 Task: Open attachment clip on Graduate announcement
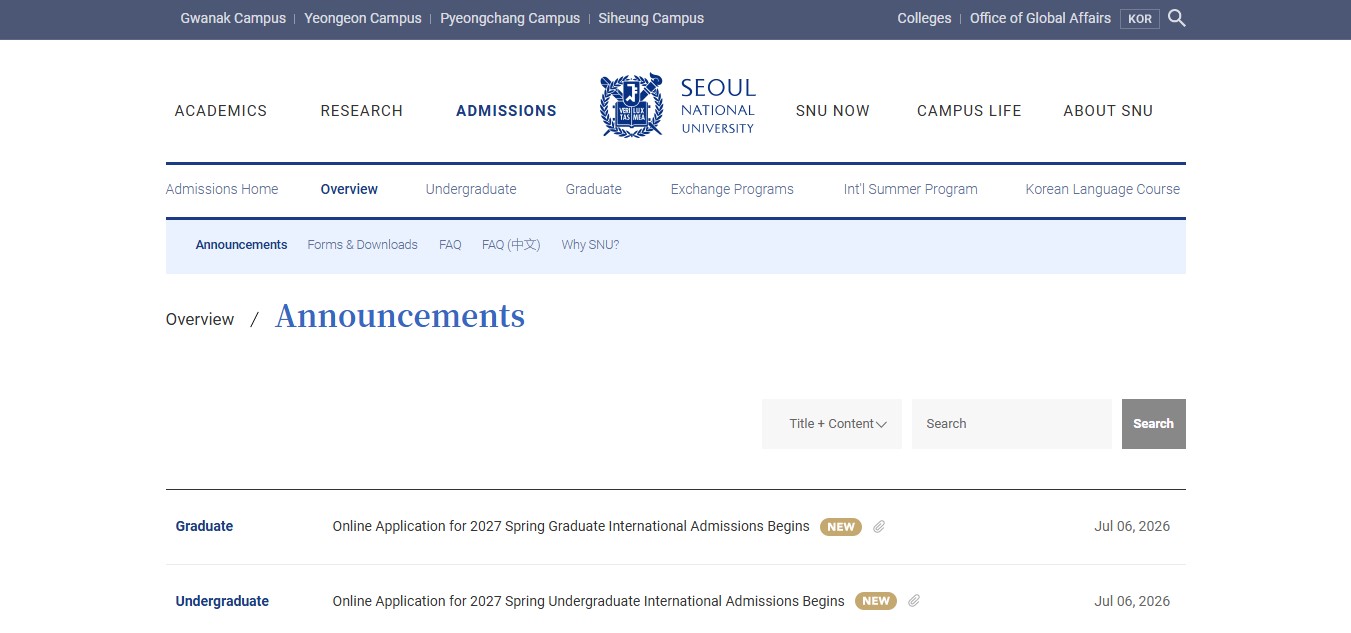(879, 527)
